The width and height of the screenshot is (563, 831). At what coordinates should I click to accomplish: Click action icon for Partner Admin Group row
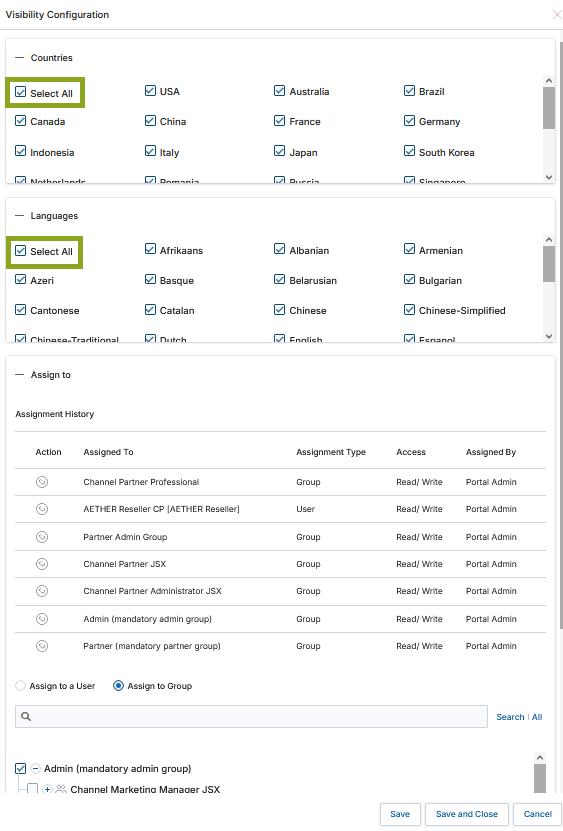(x=42, y=537)
